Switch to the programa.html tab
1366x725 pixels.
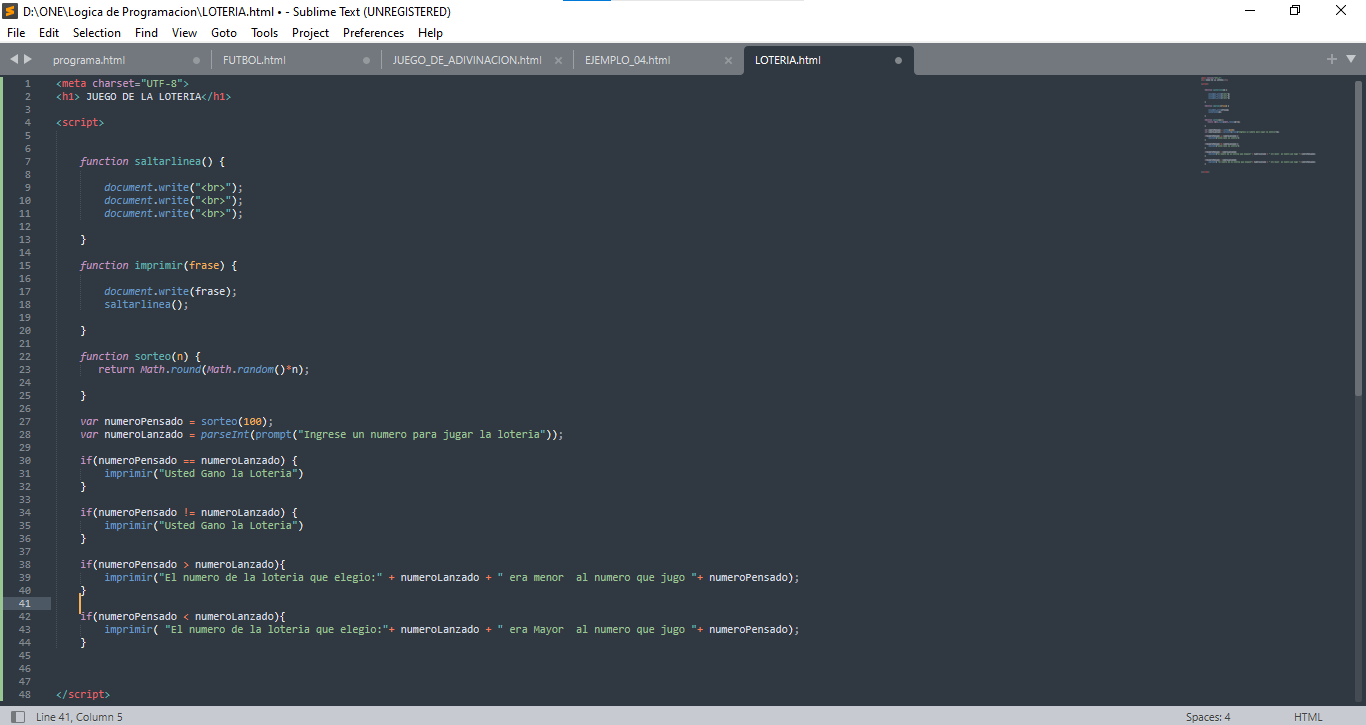(89, 60)
